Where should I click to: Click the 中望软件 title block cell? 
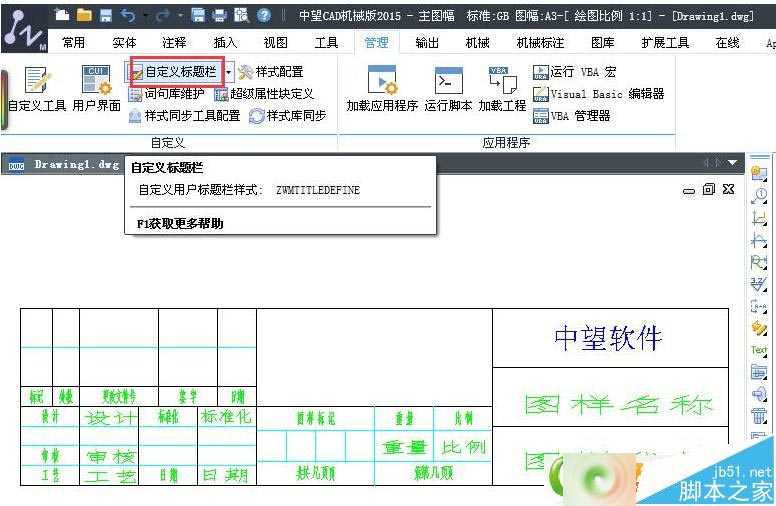610,338
